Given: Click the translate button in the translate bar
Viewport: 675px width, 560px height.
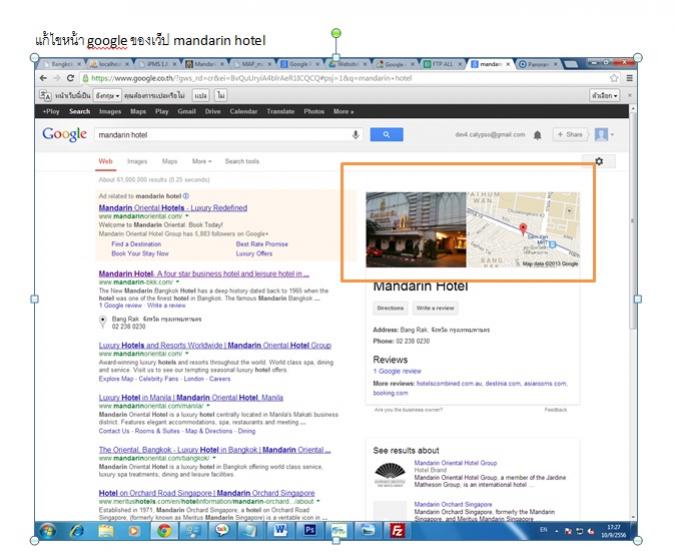Looking at the screenshot, I should coord(201,96).
